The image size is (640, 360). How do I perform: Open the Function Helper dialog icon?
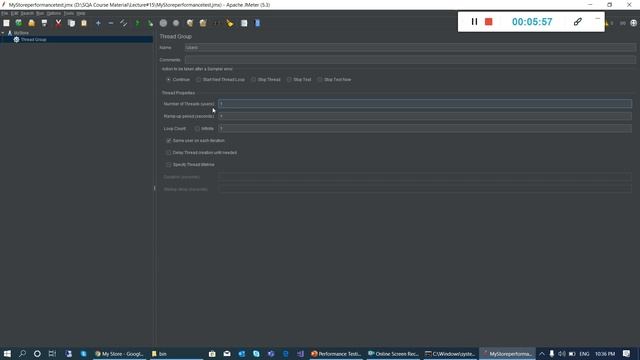244,23
